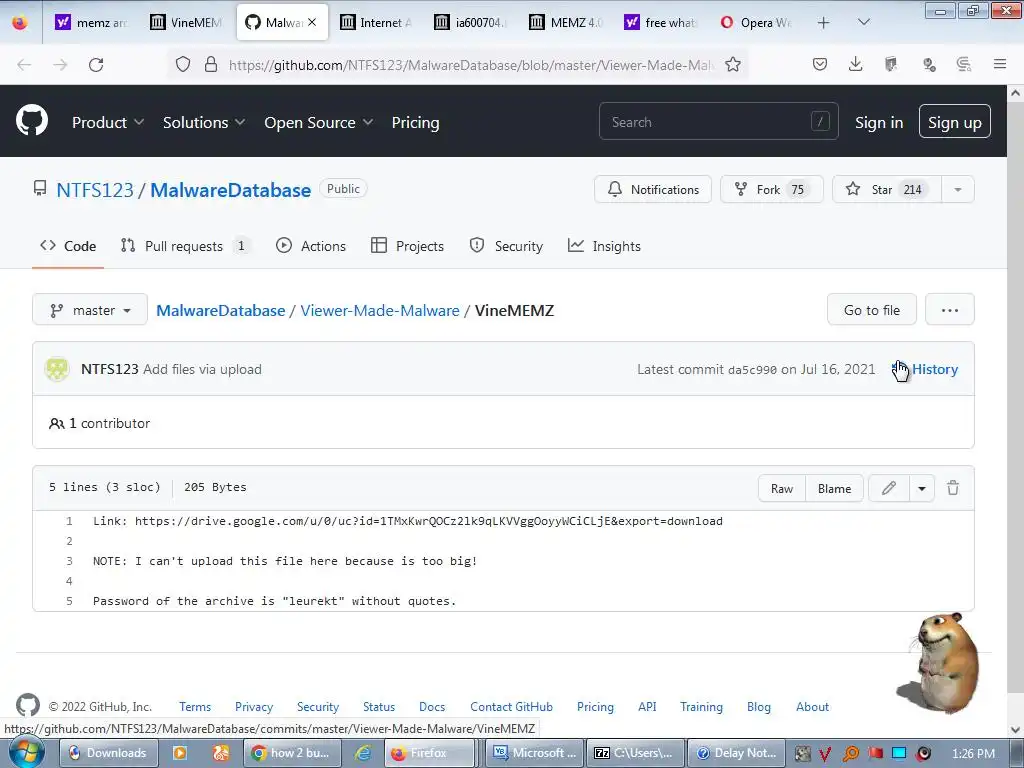This screenshot has height=768, width=1024.
Task: Click the Firefox forward arrow
Action: [x=60, y=65]
